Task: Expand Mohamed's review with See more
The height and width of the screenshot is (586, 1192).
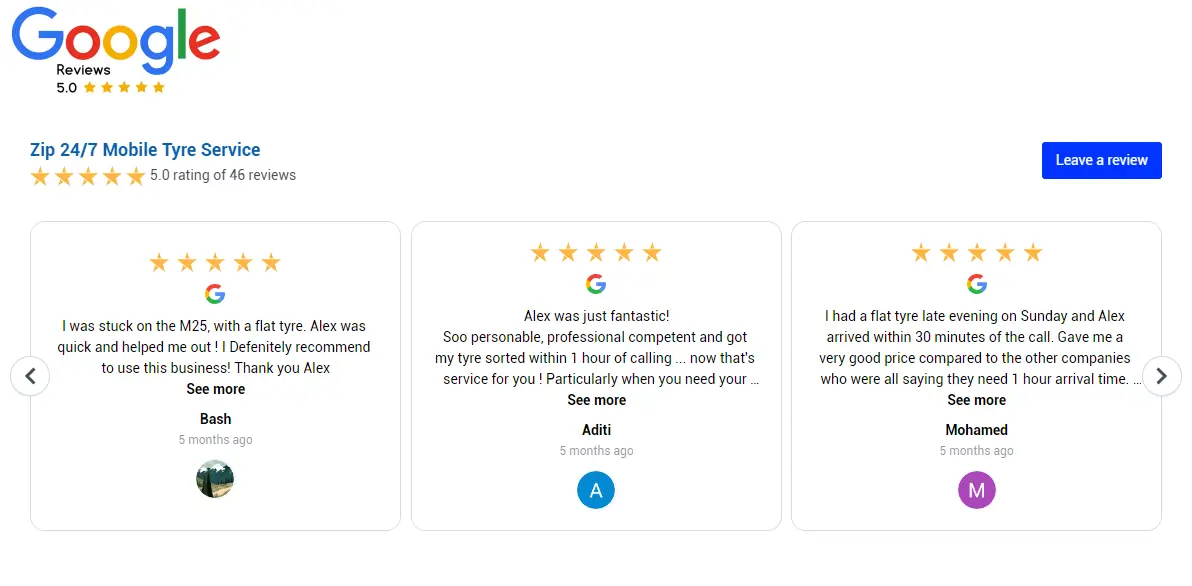Action: 977,400
